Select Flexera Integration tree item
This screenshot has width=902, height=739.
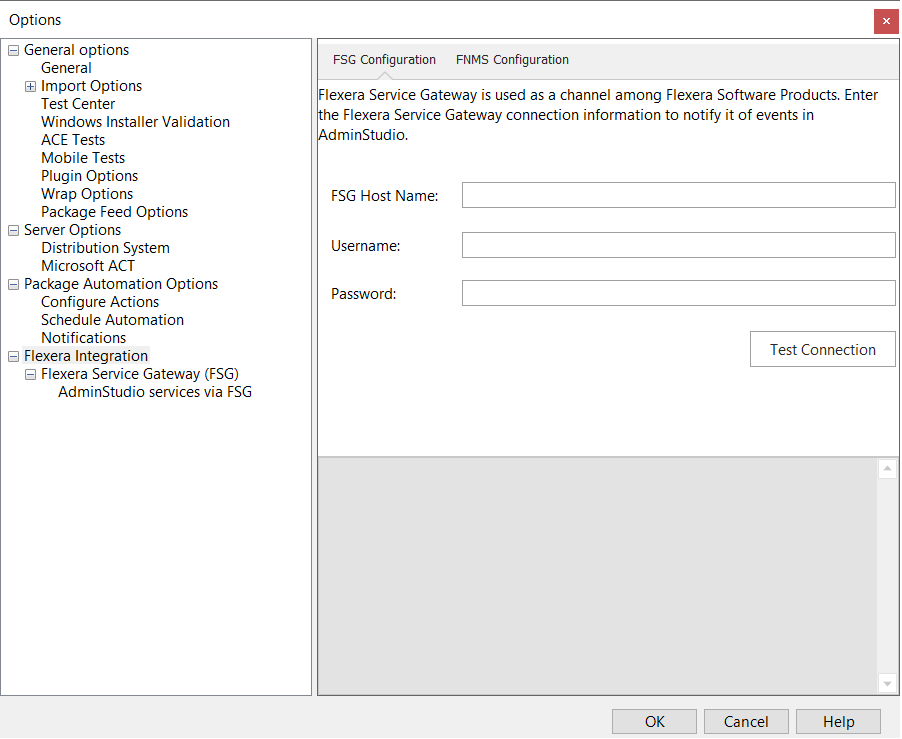coord(86,356)
